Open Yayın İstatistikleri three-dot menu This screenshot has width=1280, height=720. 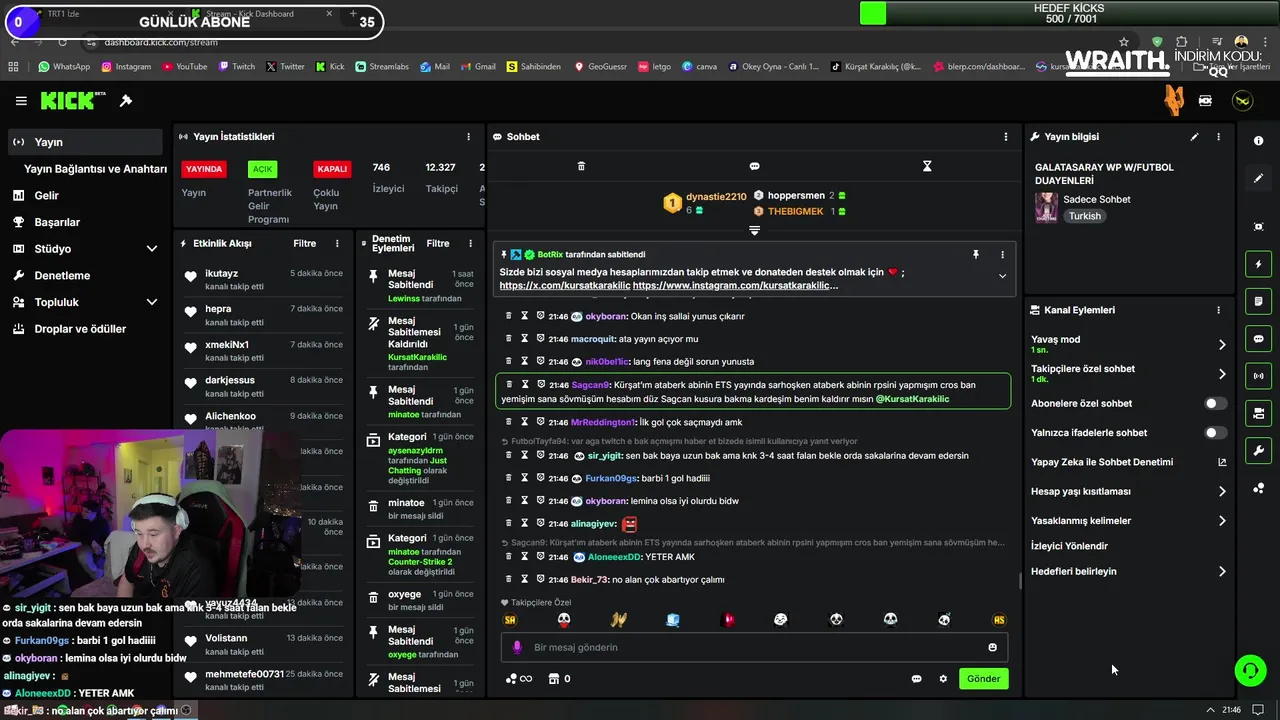pos(468,137)
